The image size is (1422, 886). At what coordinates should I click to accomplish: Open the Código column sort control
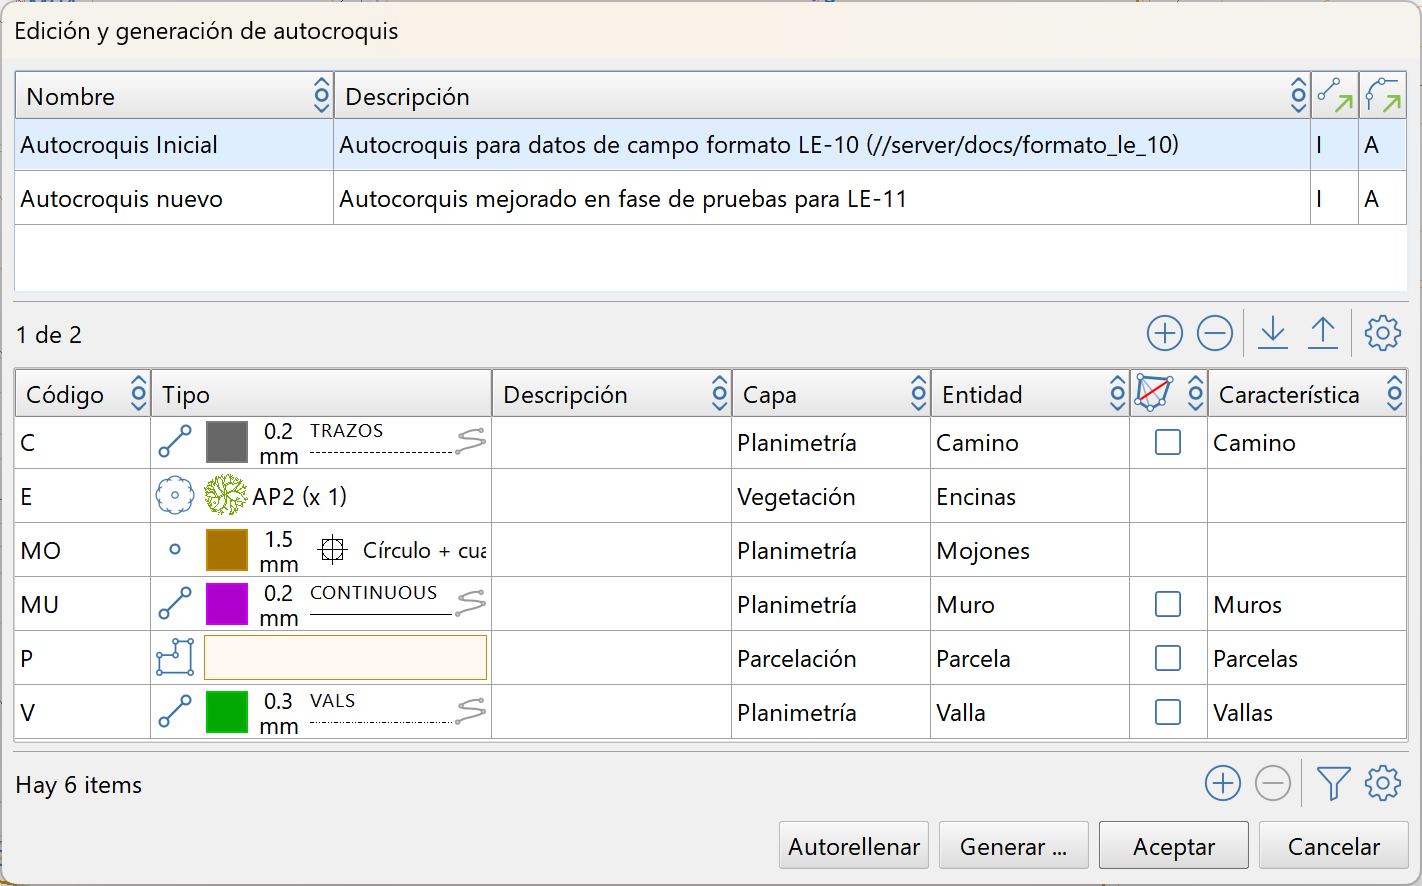(139, 393)
